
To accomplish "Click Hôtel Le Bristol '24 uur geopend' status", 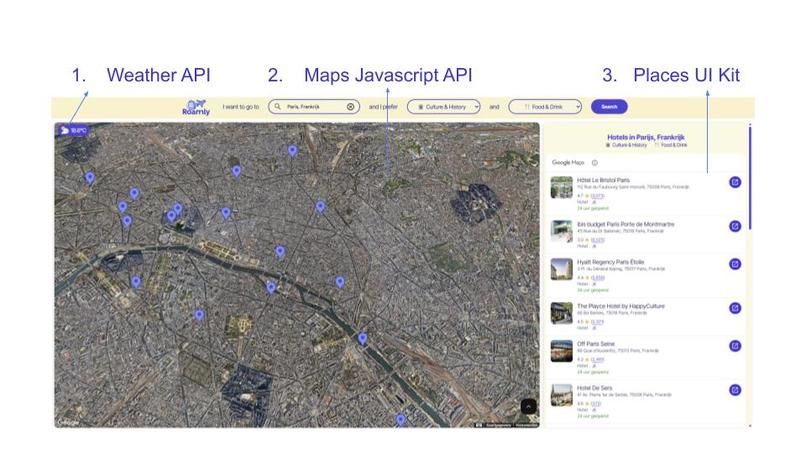I will [593, 208].
